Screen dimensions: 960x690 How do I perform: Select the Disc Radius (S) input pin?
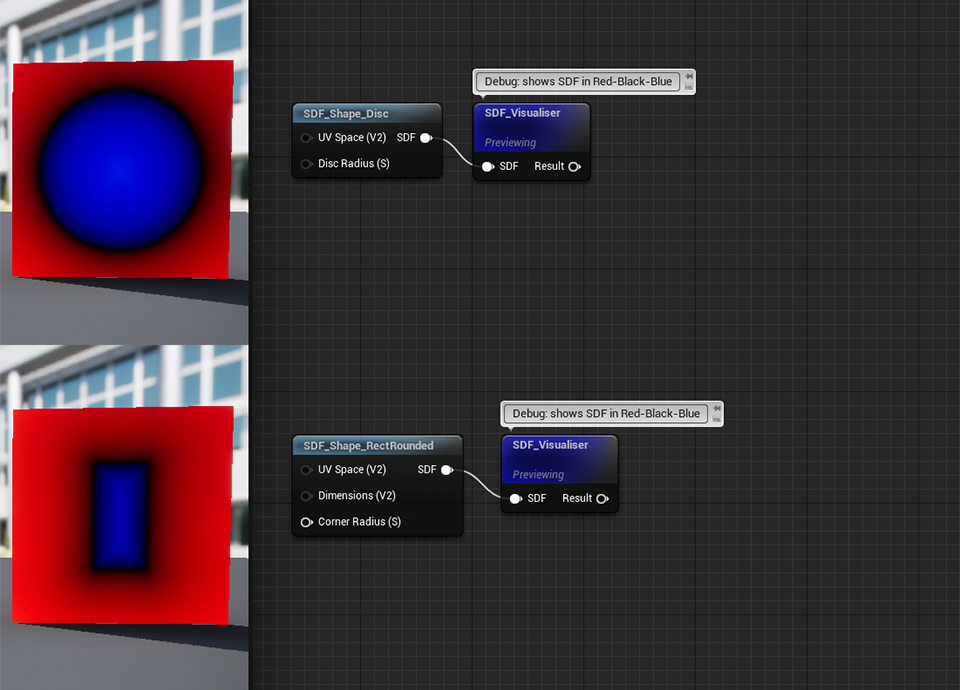click(306, 164)
